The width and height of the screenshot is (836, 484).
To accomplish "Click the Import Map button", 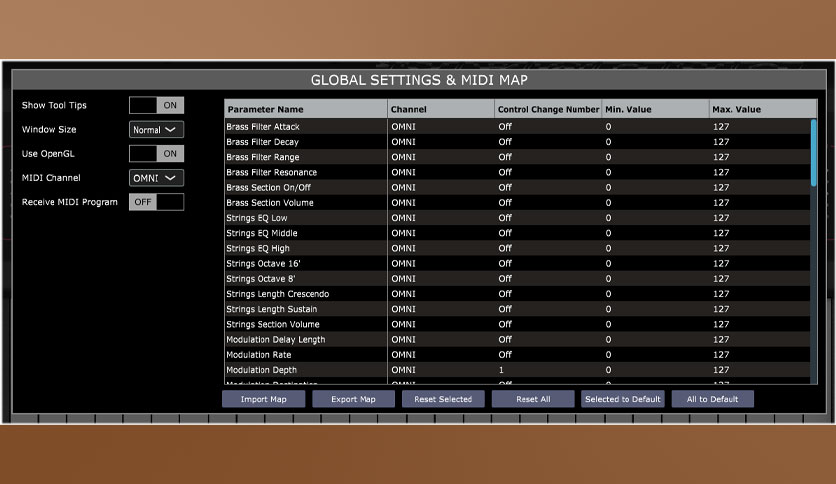I will (263, 399).
